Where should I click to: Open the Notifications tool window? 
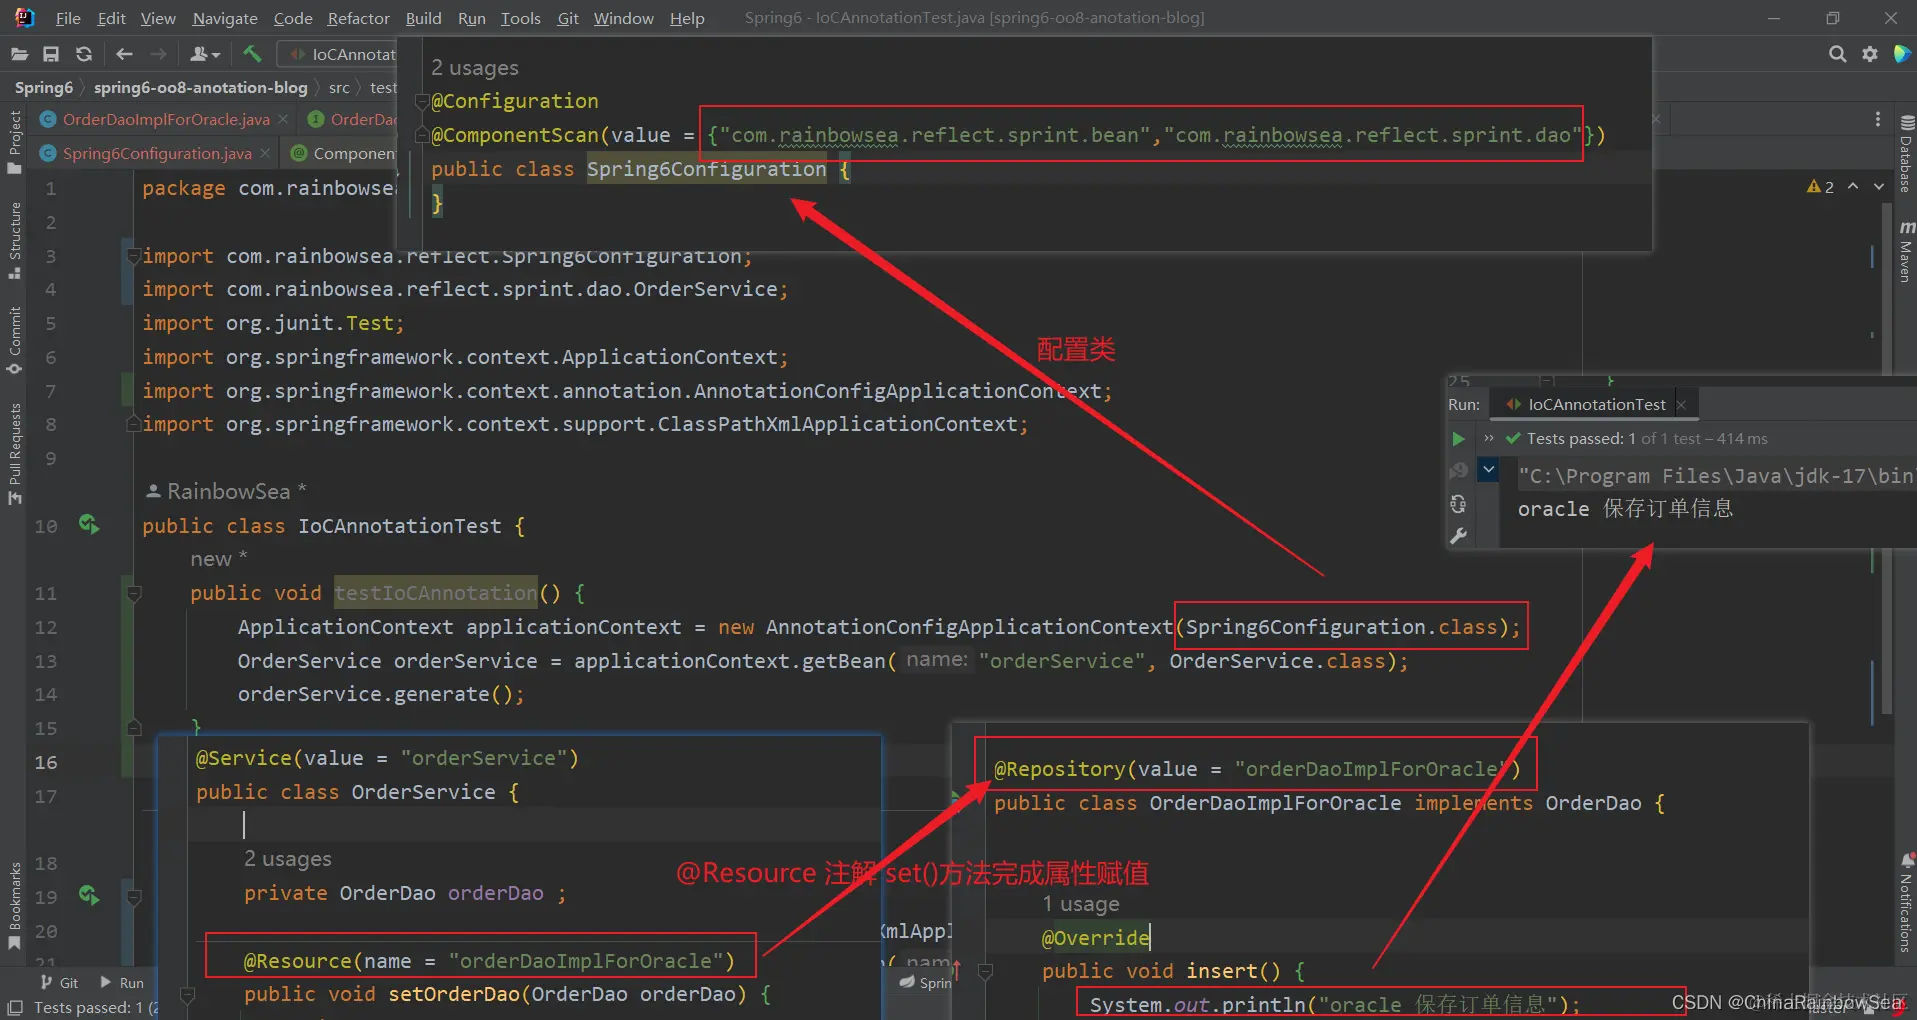click(1907, 903)
